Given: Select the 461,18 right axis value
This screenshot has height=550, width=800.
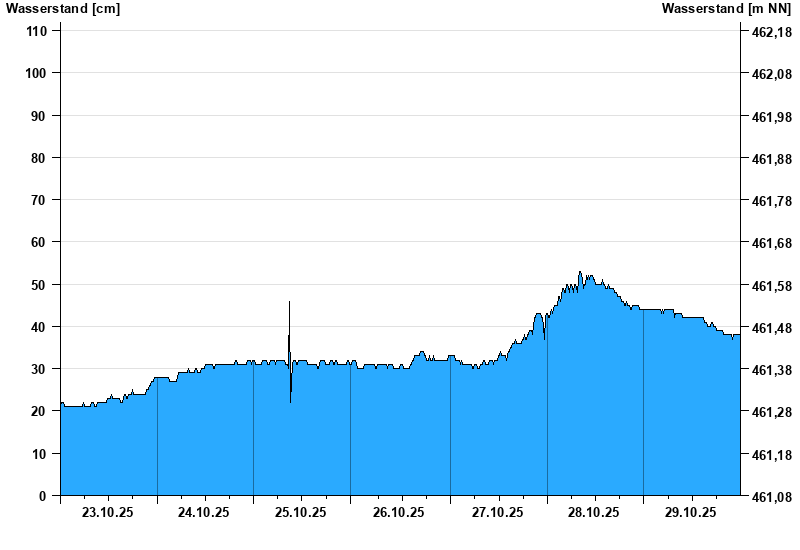Looking at the screenshot, I should point(772,455).
